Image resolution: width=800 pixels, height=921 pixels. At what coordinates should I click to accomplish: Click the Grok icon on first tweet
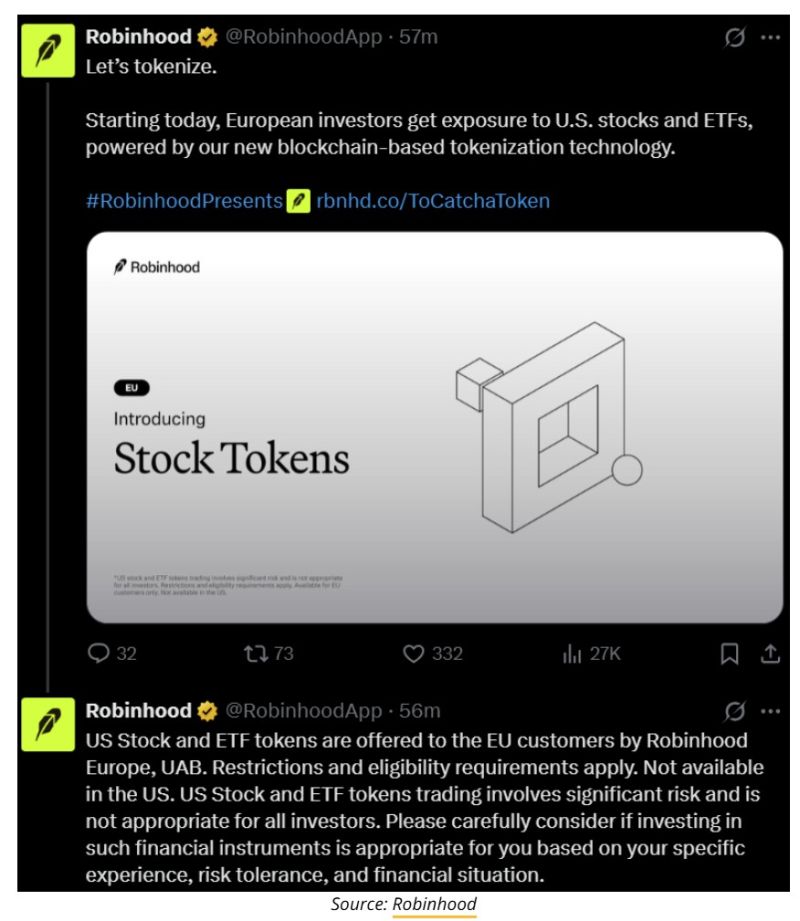pos(735,38)
